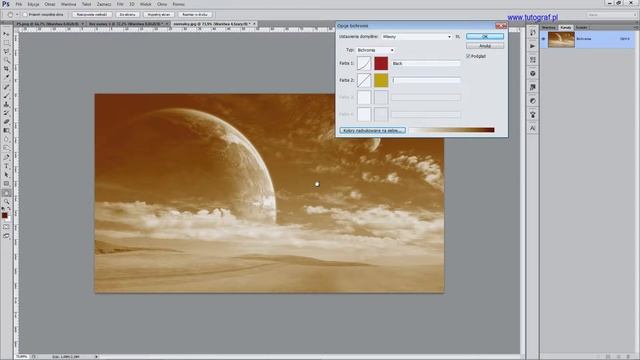Select the Zoom tool in toolbox
Image resolution: width=640 pixels, height=360 pixels.
(x=6, y=202)
